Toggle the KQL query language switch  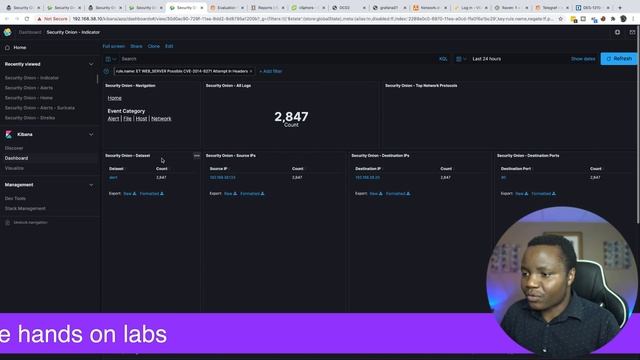coord(443,59)
